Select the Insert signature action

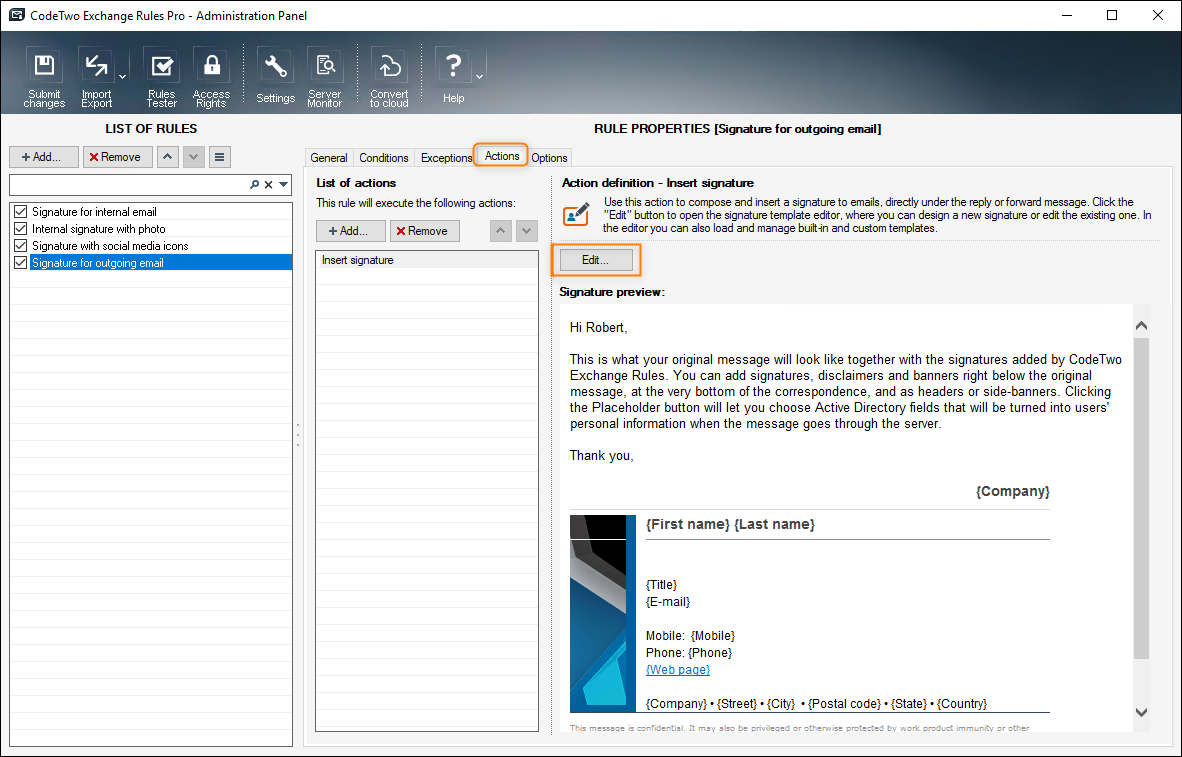tap(427, 260)
